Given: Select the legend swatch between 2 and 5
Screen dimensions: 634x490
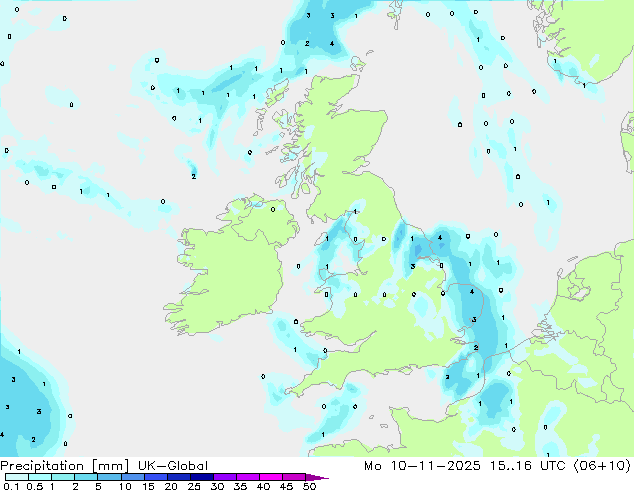Looking at the screenshot, I should coord(86,477).
